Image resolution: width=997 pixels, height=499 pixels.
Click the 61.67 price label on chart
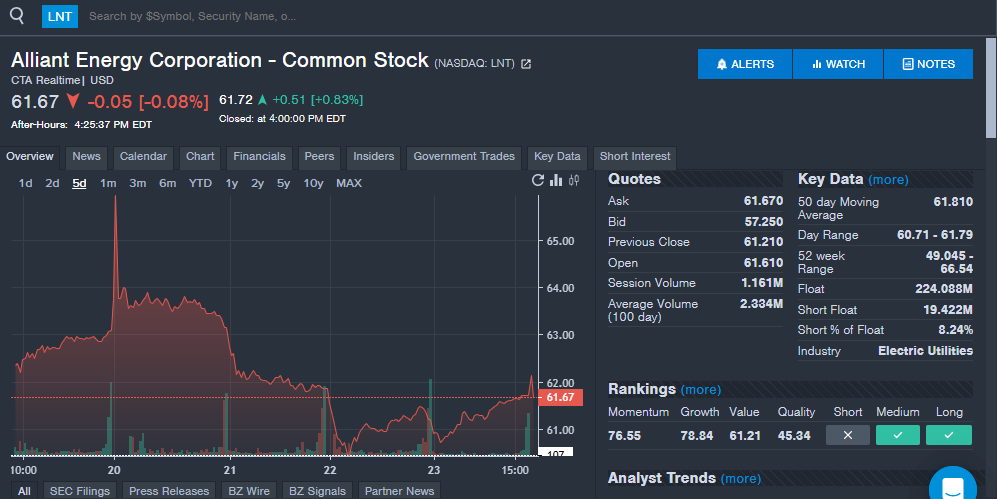[560, 398]
